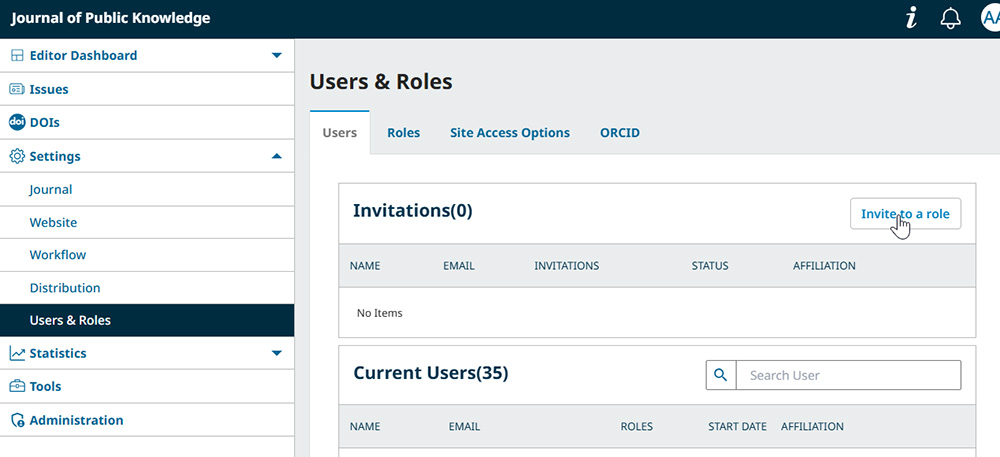Expand the Editor Dashboard arrow
This screenshot has width=1000, height=457.
point(277,55)
